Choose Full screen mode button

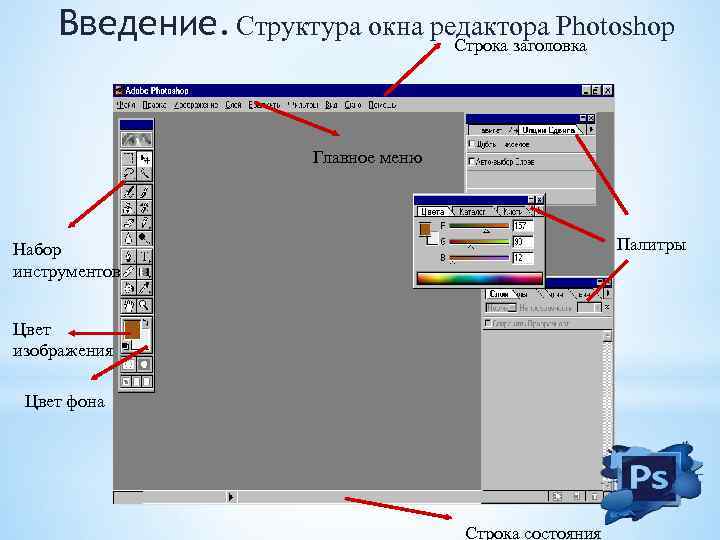pos(147,382)
